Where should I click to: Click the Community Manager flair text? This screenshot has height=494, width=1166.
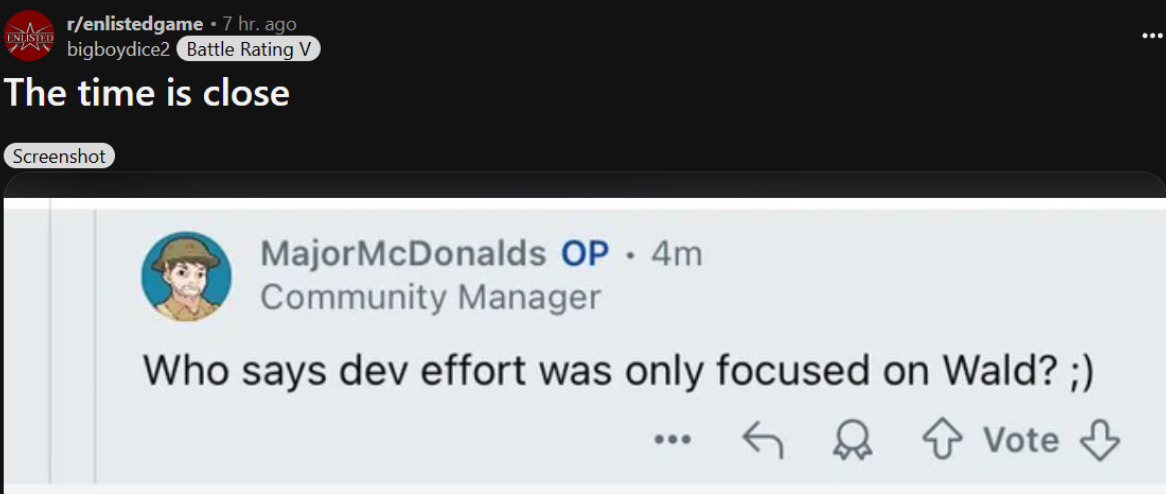[x=431, y=298]
